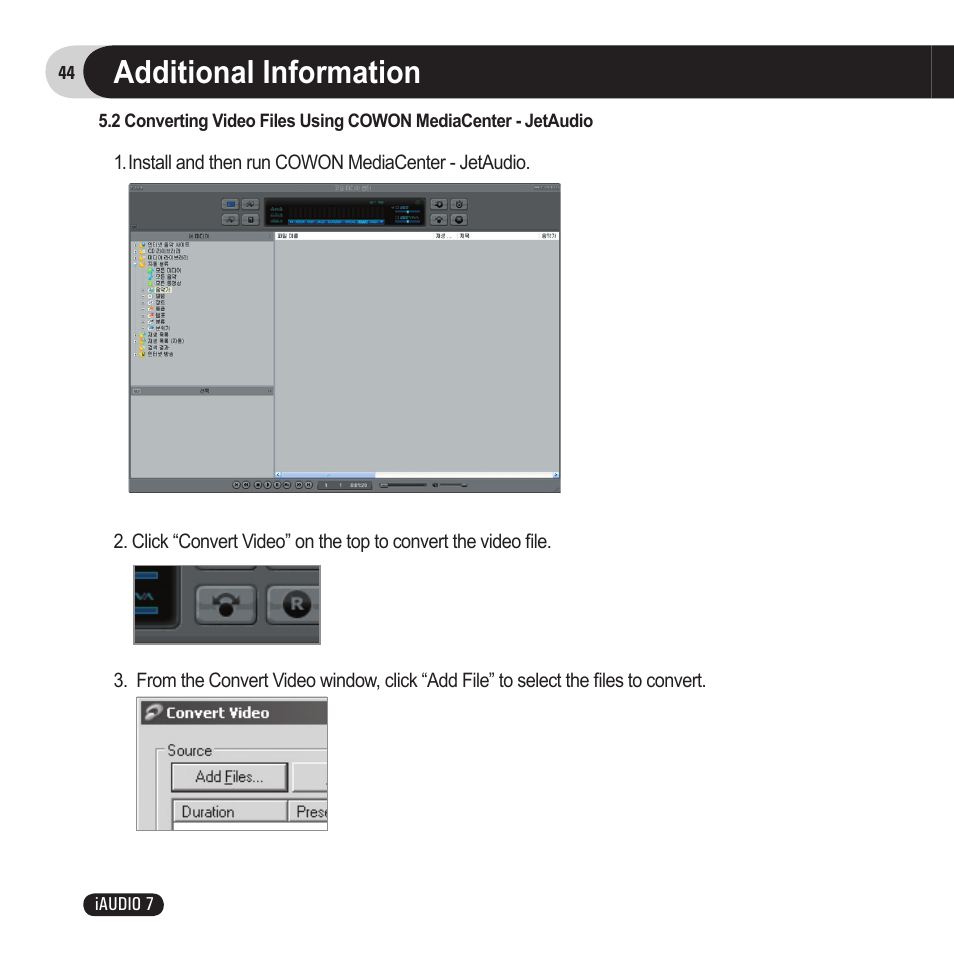Click the file list horizontal scrollbar right arrow
The width and height of the screenshot is (954, 954).
coord(555,475)
